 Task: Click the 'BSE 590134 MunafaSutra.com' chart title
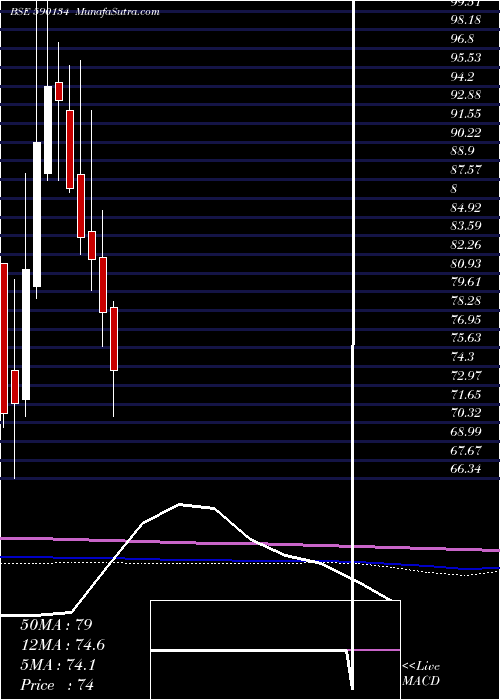pos(85,12)
